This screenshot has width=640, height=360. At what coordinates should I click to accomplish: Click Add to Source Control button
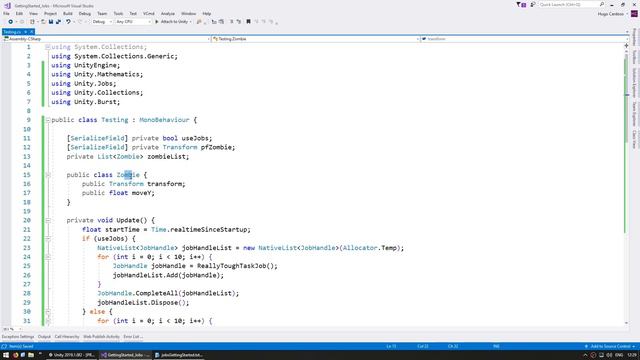611,346
